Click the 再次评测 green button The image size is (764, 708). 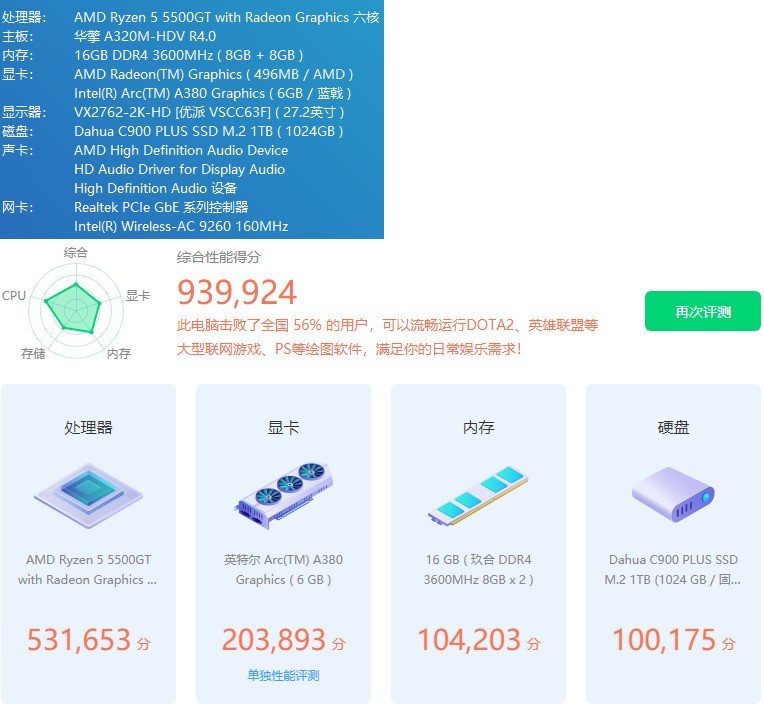tap(702, 311)
